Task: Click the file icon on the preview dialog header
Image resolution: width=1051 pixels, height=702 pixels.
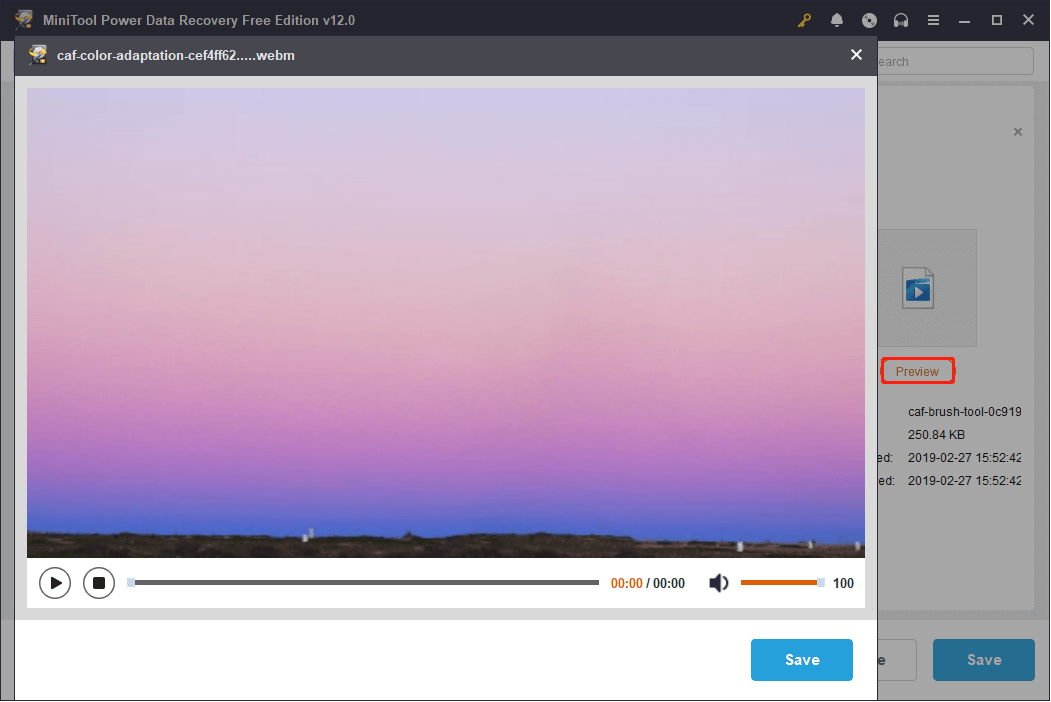Action: pos(37,55)
